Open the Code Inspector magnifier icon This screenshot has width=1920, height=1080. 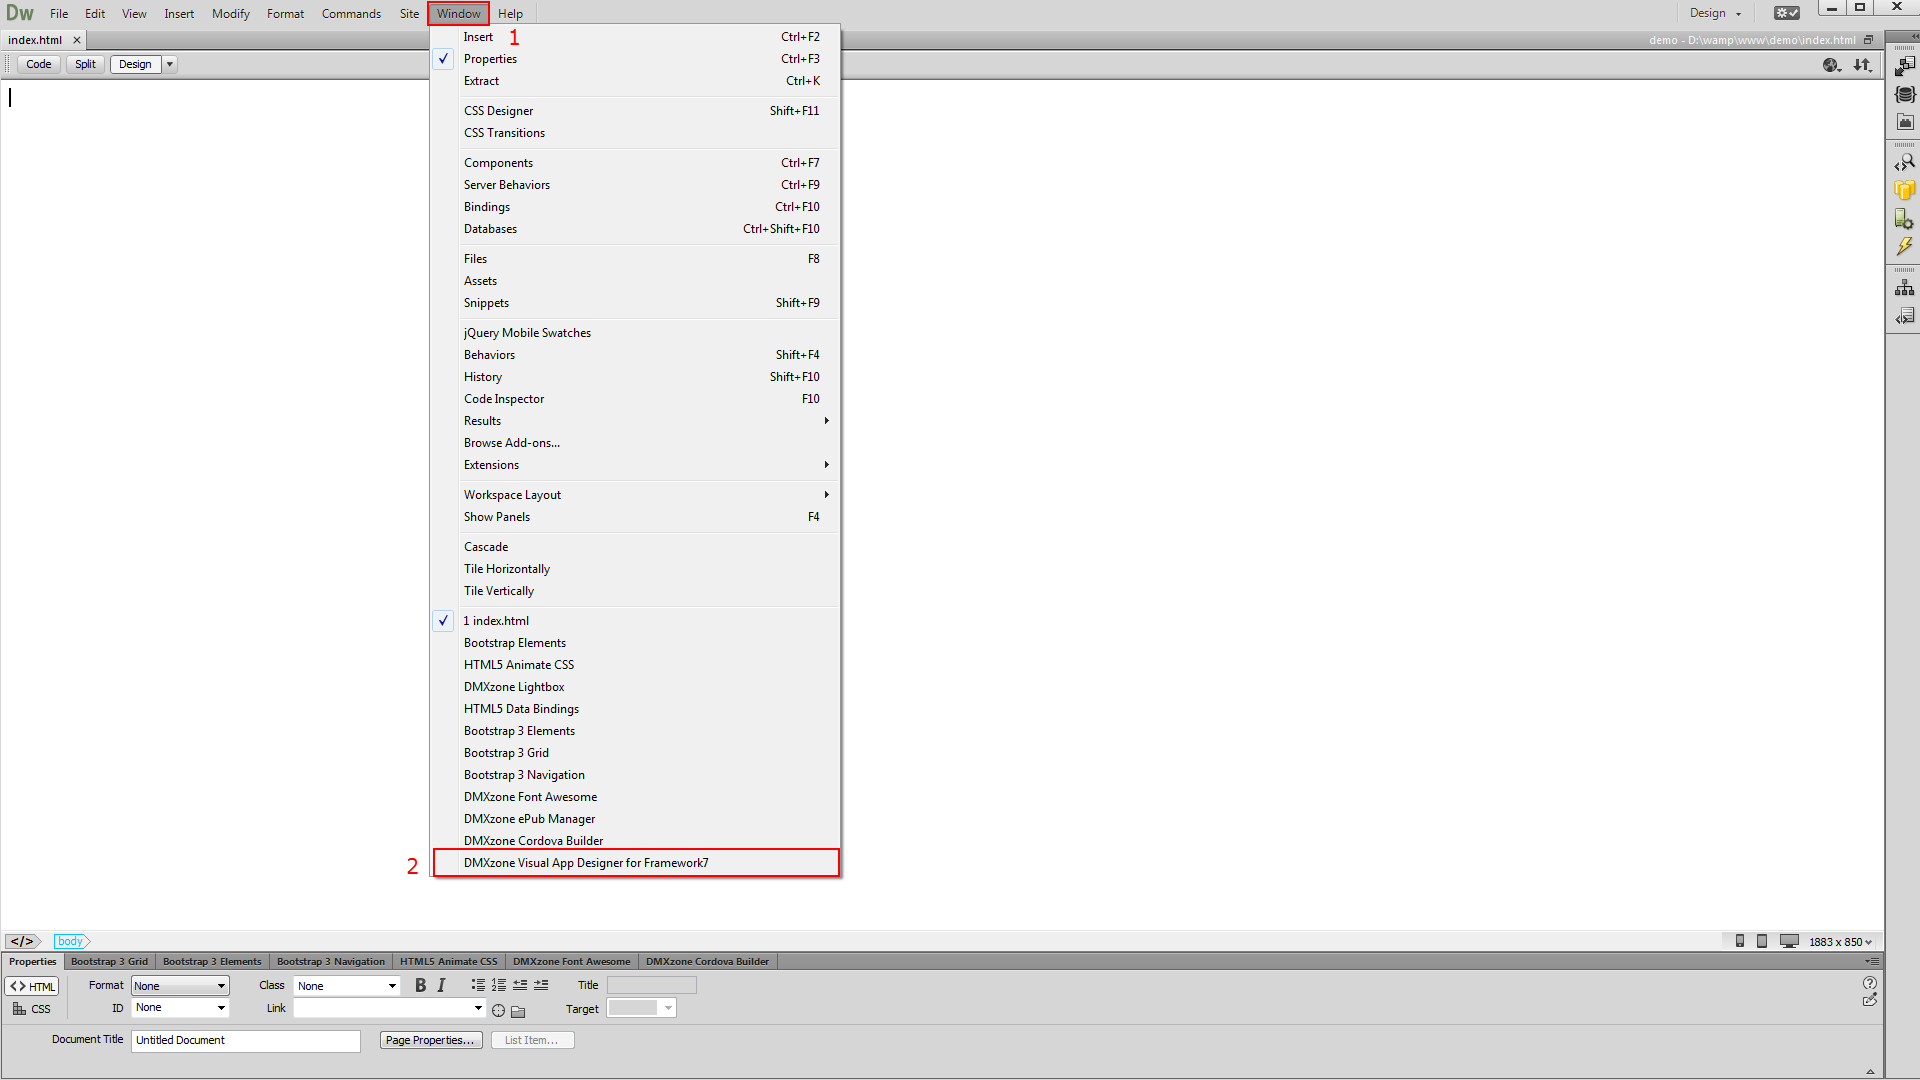click(1905, 162)
